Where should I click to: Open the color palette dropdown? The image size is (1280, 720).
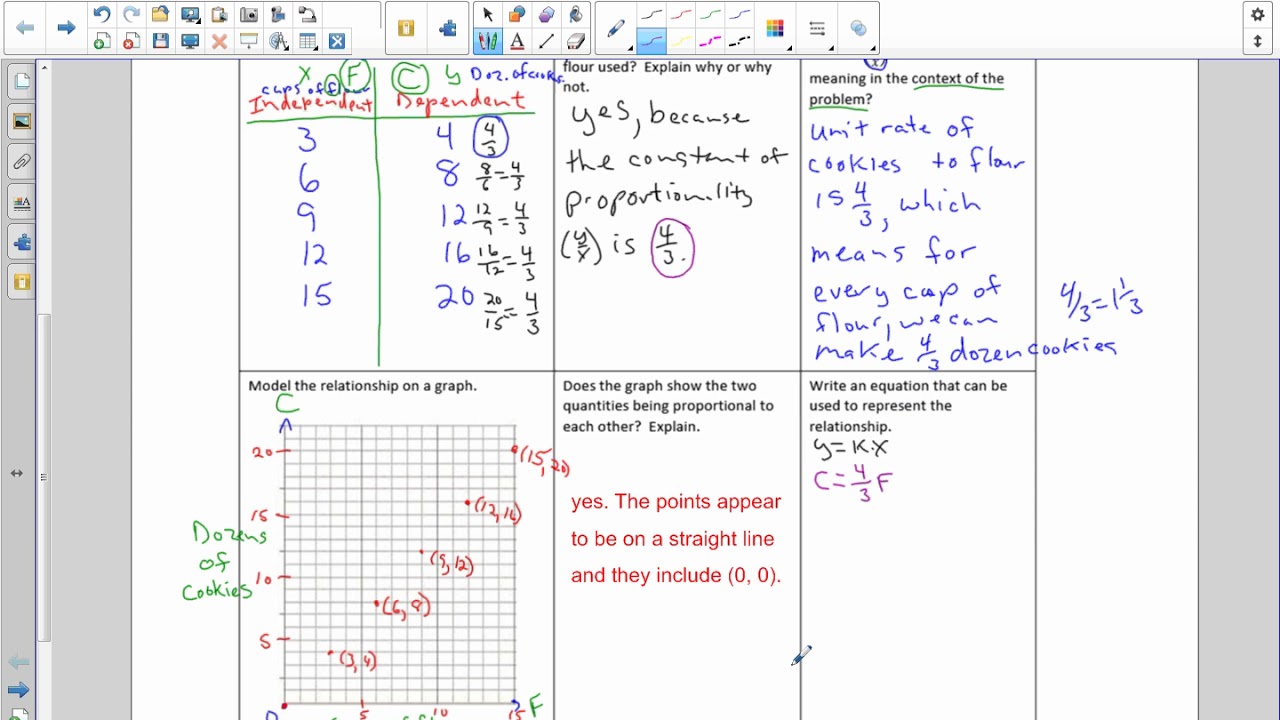(775, 28)
